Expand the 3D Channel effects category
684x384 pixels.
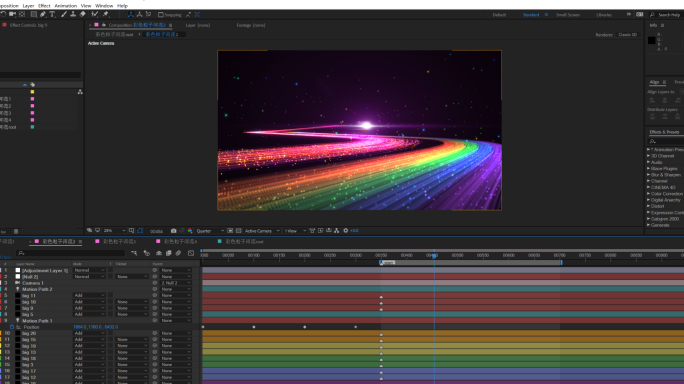[648, 156]
